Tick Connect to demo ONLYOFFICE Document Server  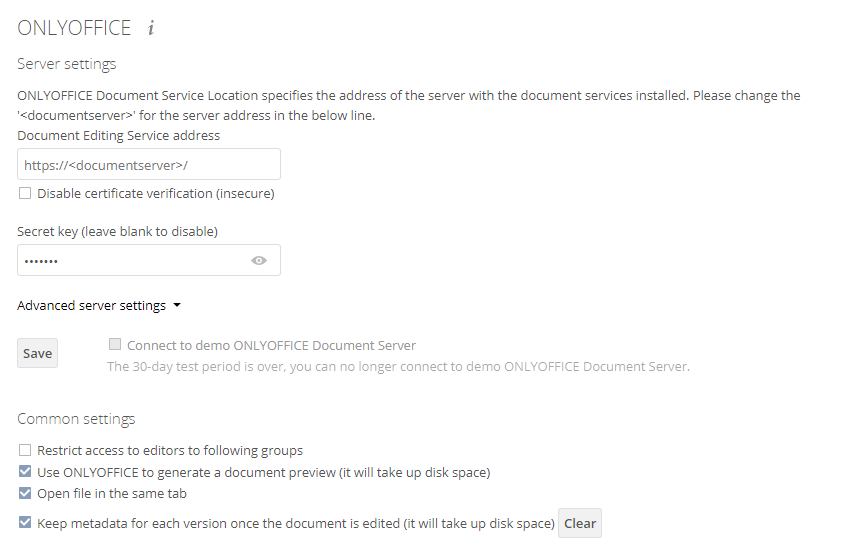pos(115,344)
